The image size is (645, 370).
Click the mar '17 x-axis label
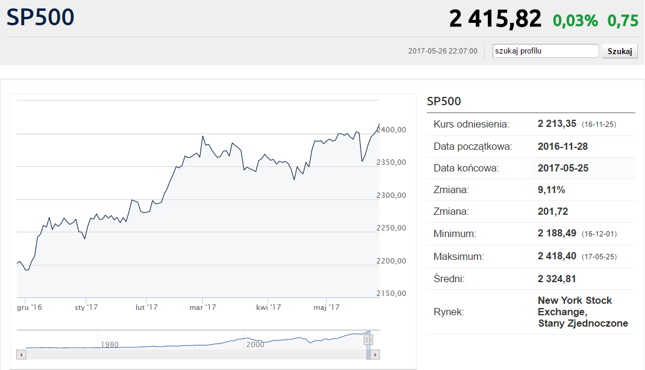[x=202, y=307]
